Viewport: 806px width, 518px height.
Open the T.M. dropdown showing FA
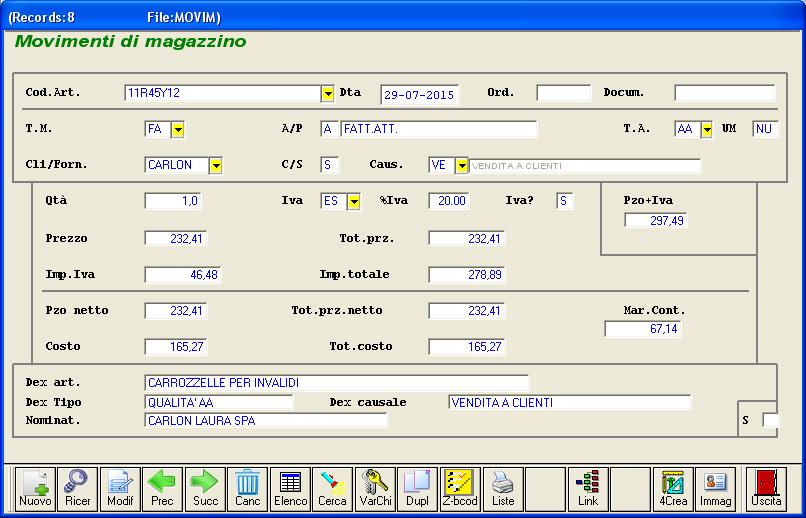(178, 130)
